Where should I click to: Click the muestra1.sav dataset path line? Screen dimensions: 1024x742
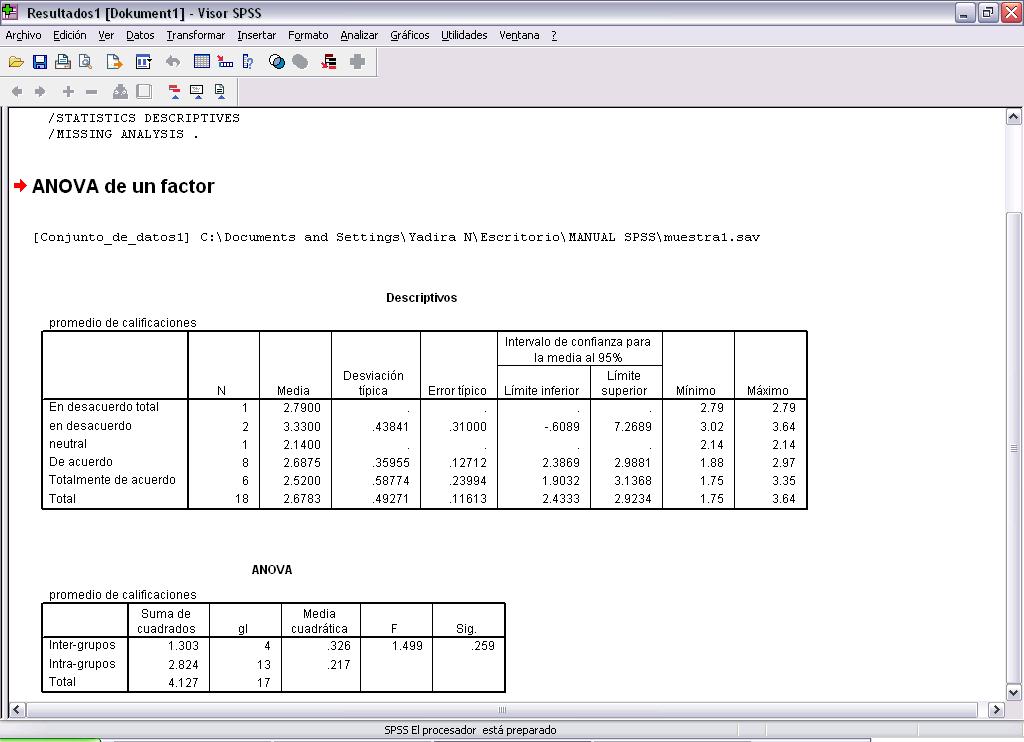(x=396, y=237)
